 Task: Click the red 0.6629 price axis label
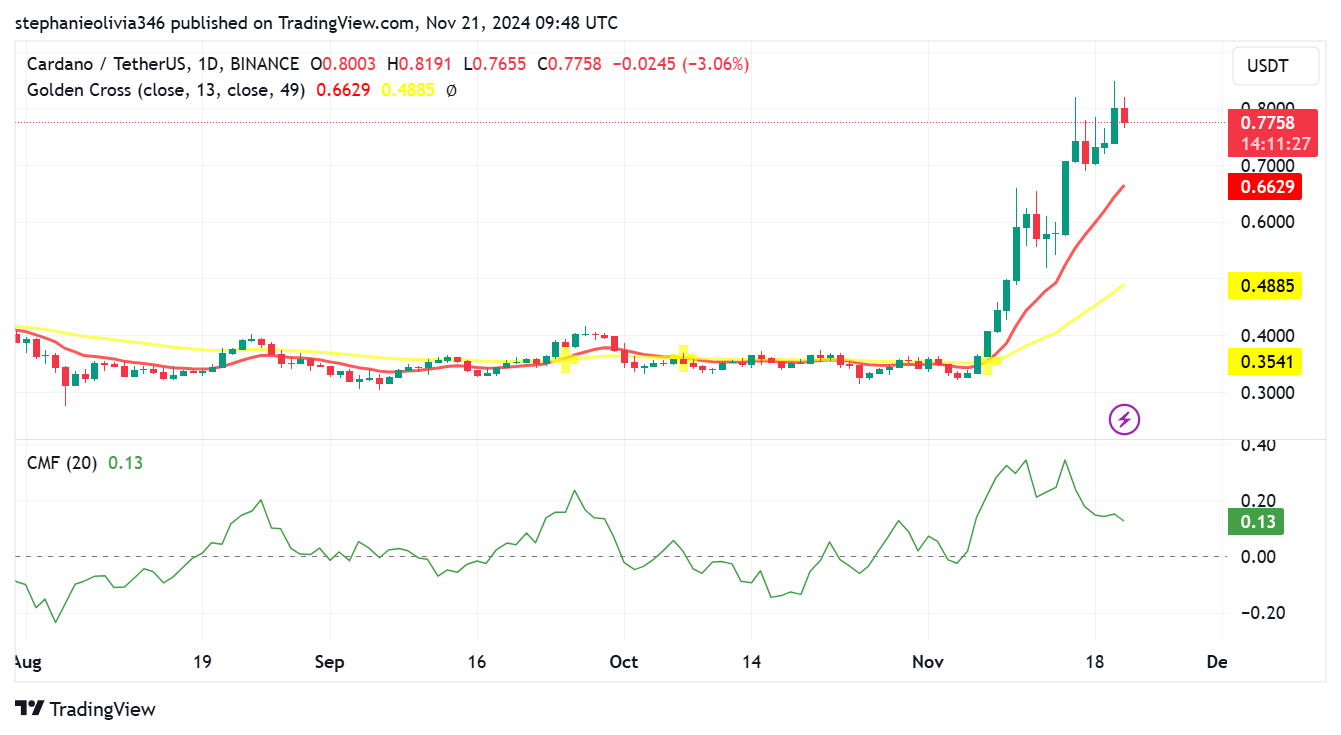pos(1267,186)
